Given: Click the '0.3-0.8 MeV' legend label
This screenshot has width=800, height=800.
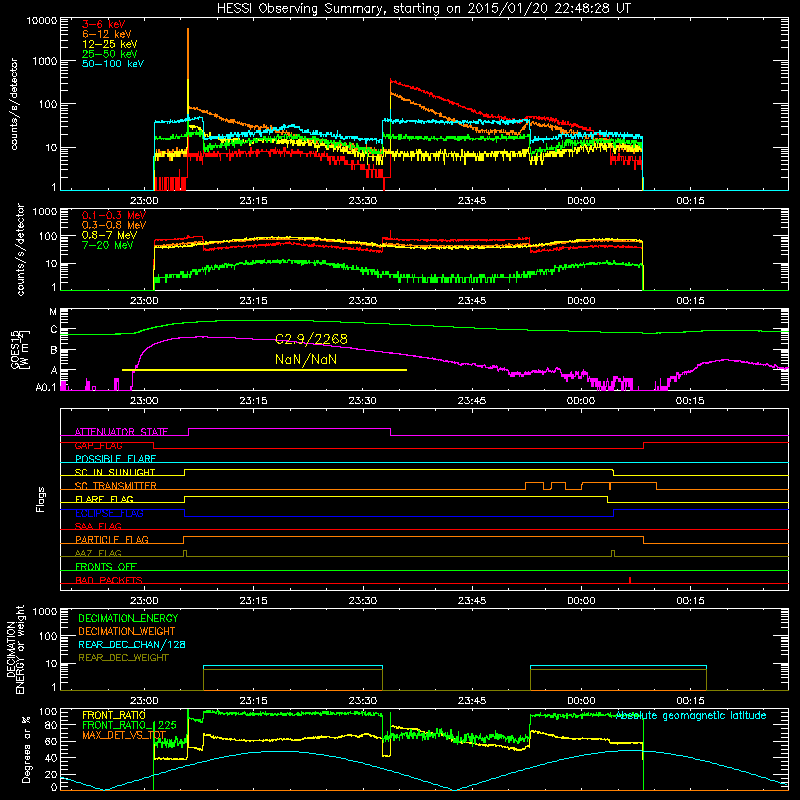Looking at the screenshot, I should click(114, 225).
